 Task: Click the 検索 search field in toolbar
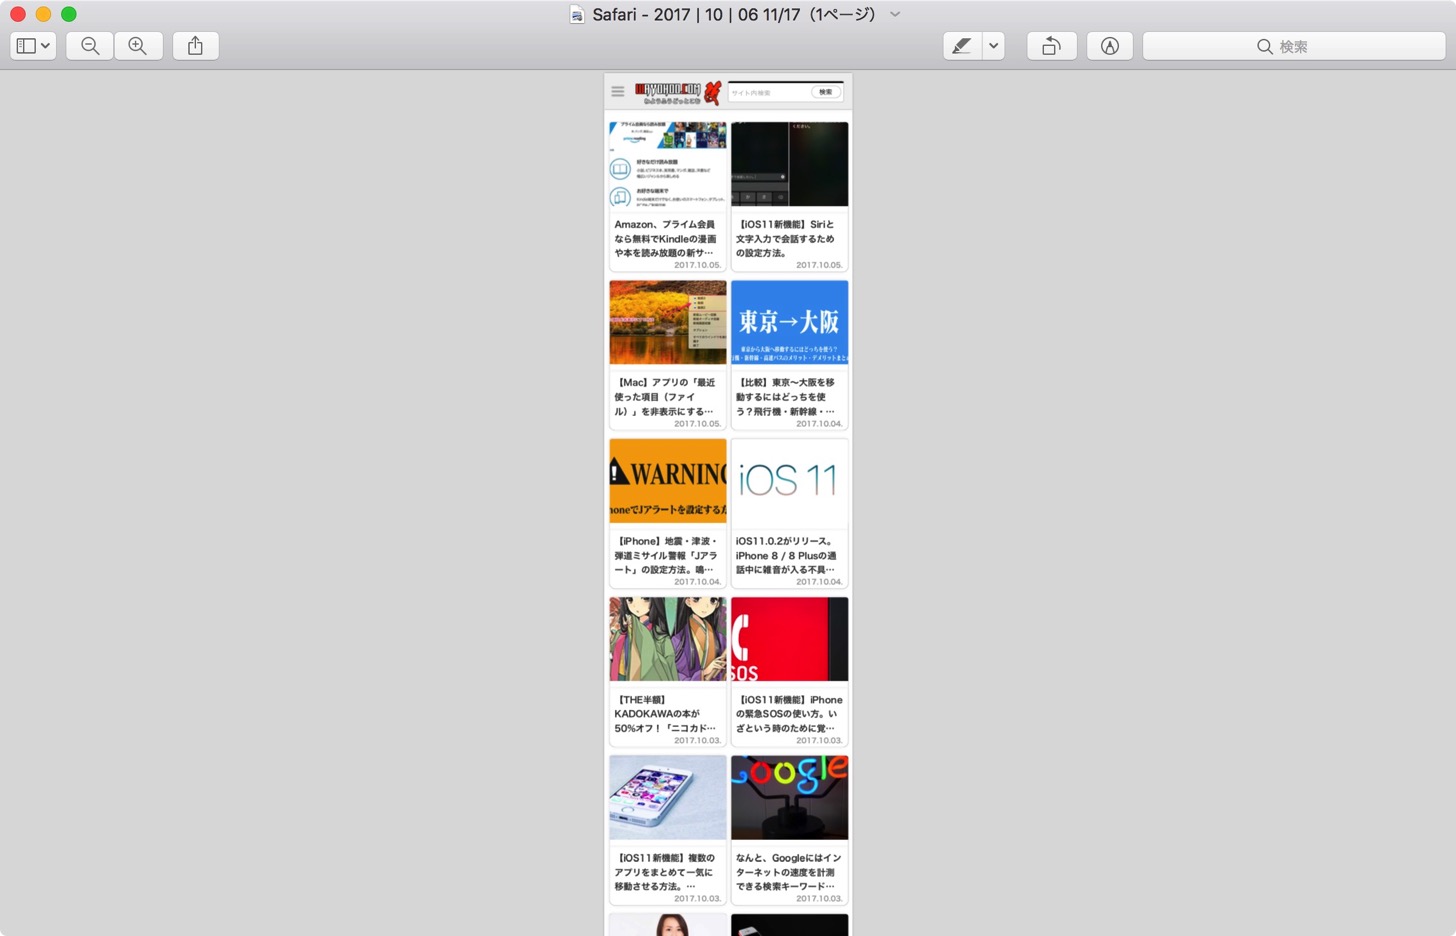pos(1294,46)
